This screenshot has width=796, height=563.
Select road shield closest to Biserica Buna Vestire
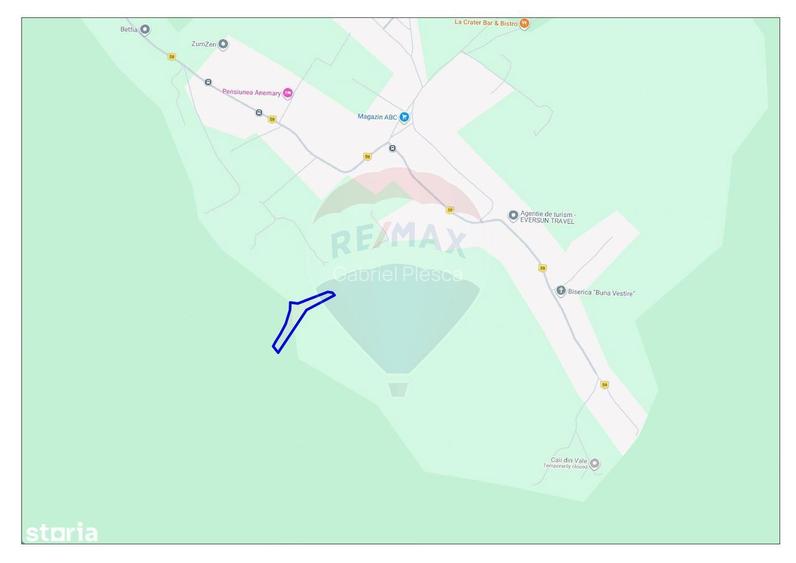[x=543, y=268]
